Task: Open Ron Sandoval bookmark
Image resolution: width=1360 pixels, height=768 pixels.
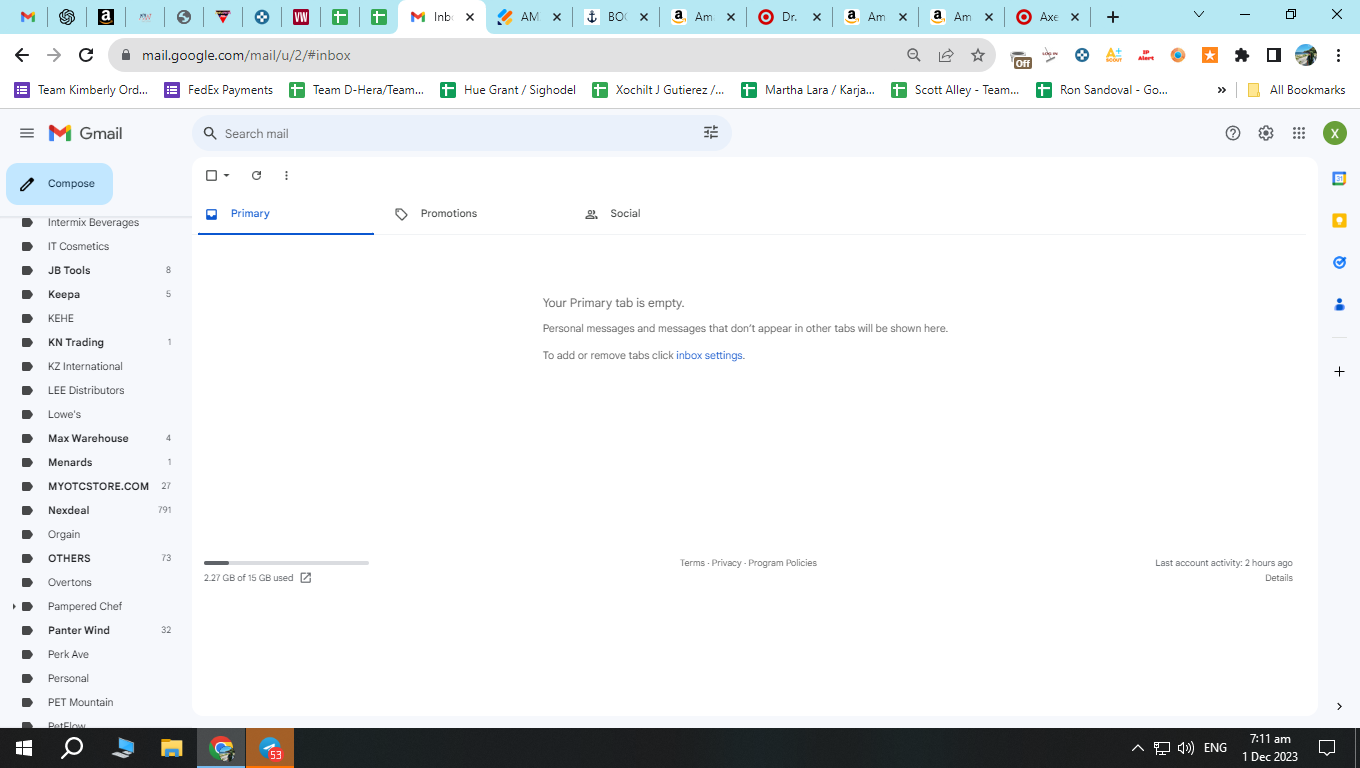Action: pos(1102,90)
